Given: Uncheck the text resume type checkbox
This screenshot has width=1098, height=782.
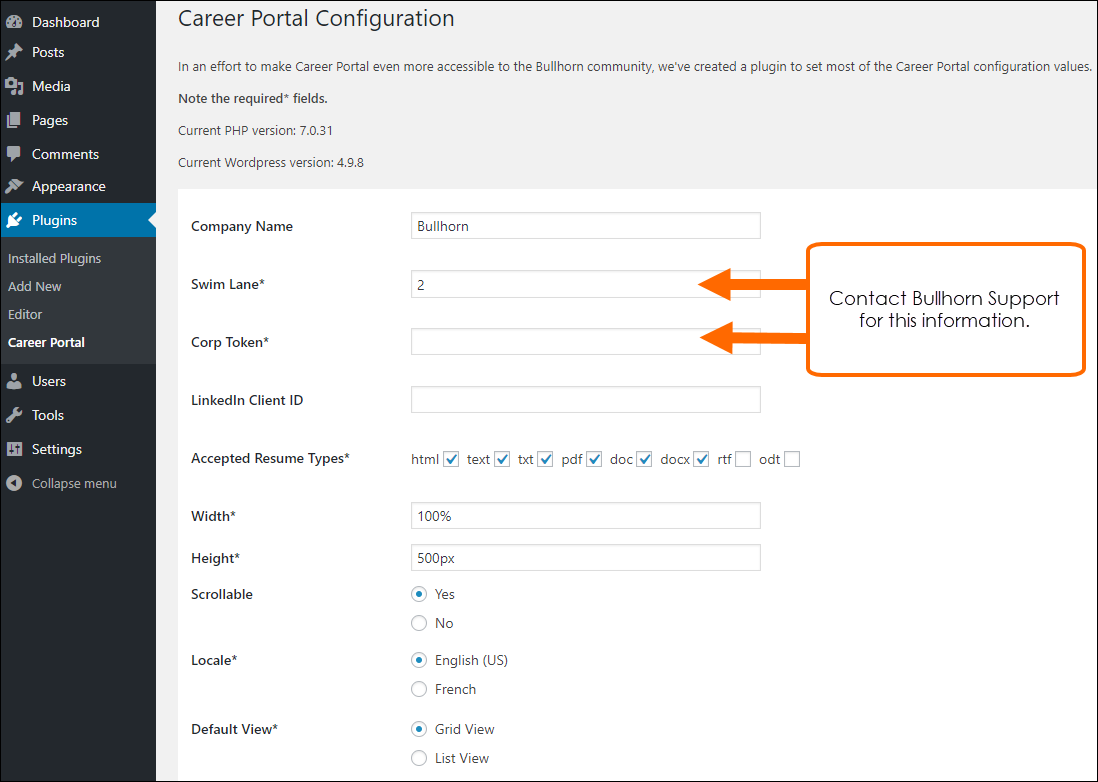Looking at the screenshot, I should (x=502, y=459).
